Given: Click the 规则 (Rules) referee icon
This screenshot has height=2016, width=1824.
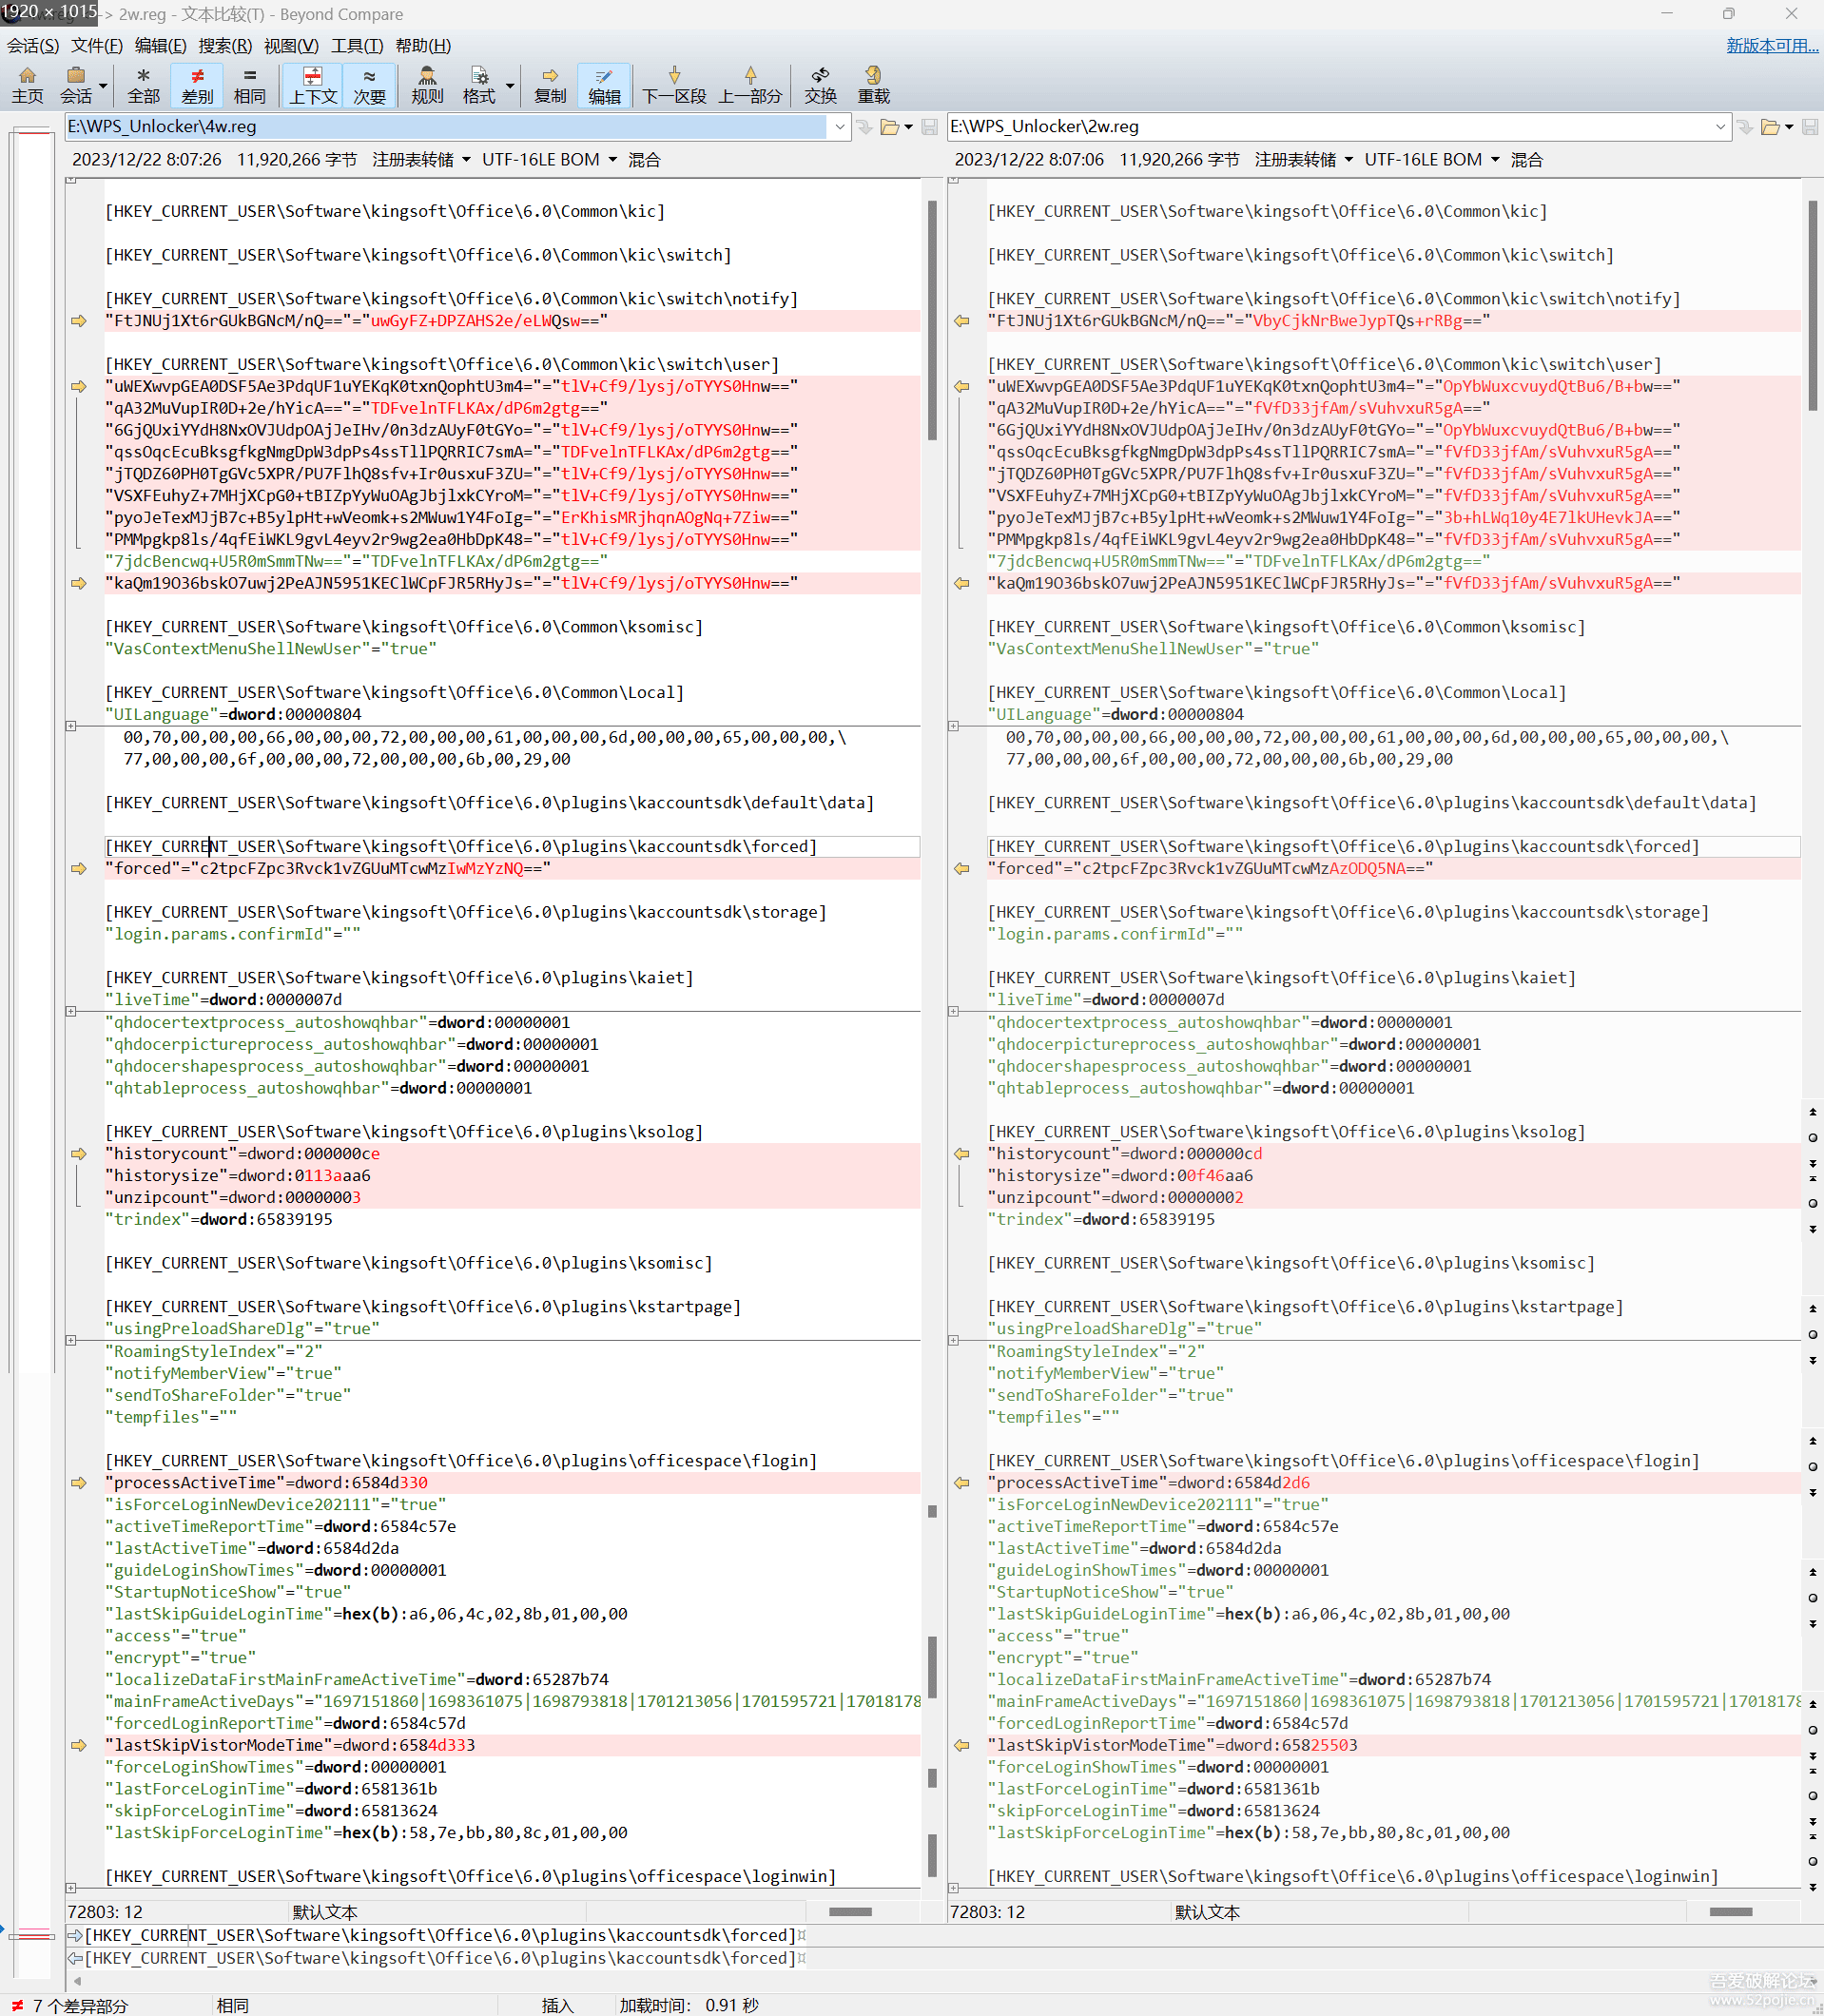Looking at the screenshot, I should (427, 85).
